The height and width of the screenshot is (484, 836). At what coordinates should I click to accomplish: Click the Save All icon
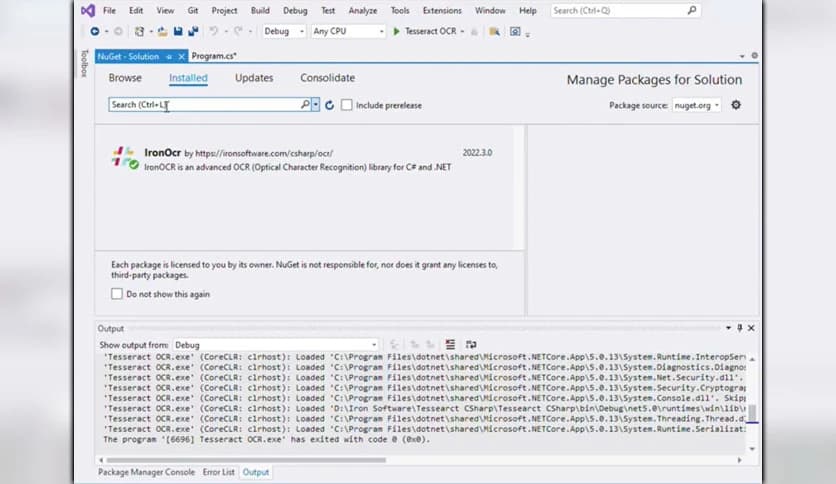[193, 31]
